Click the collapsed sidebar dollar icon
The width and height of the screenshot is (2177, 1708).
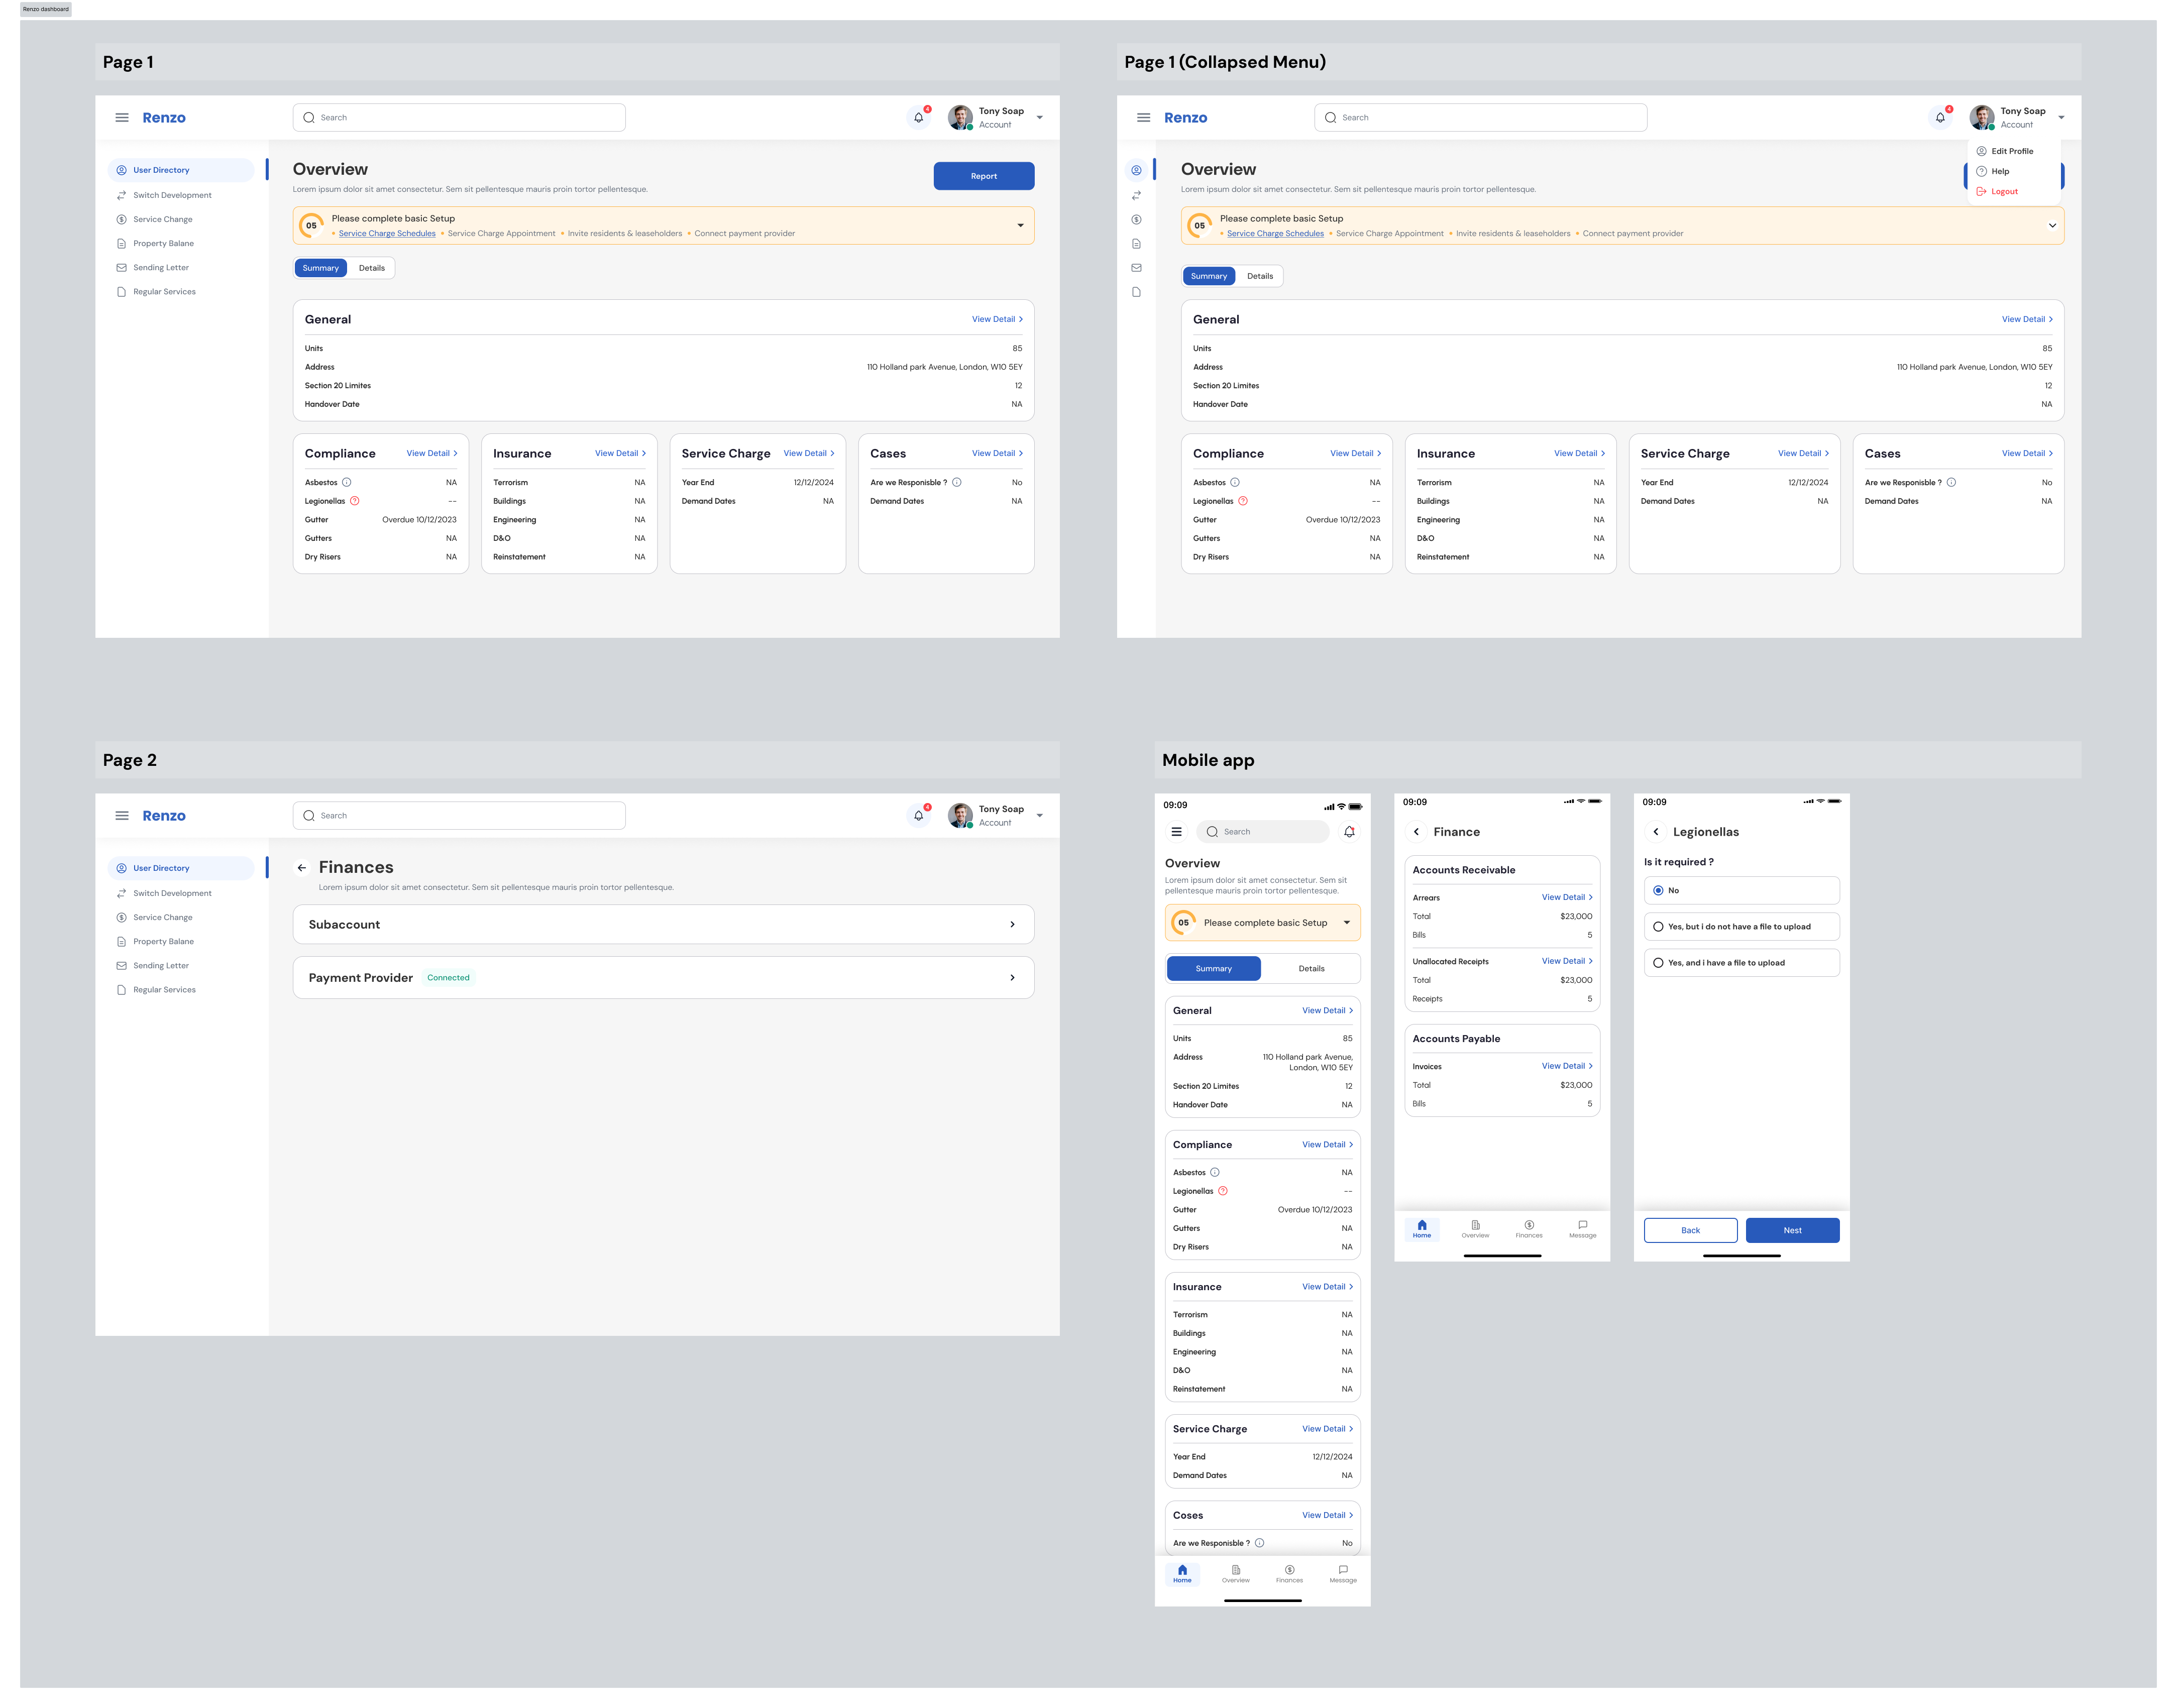(x=1136, y=220)
